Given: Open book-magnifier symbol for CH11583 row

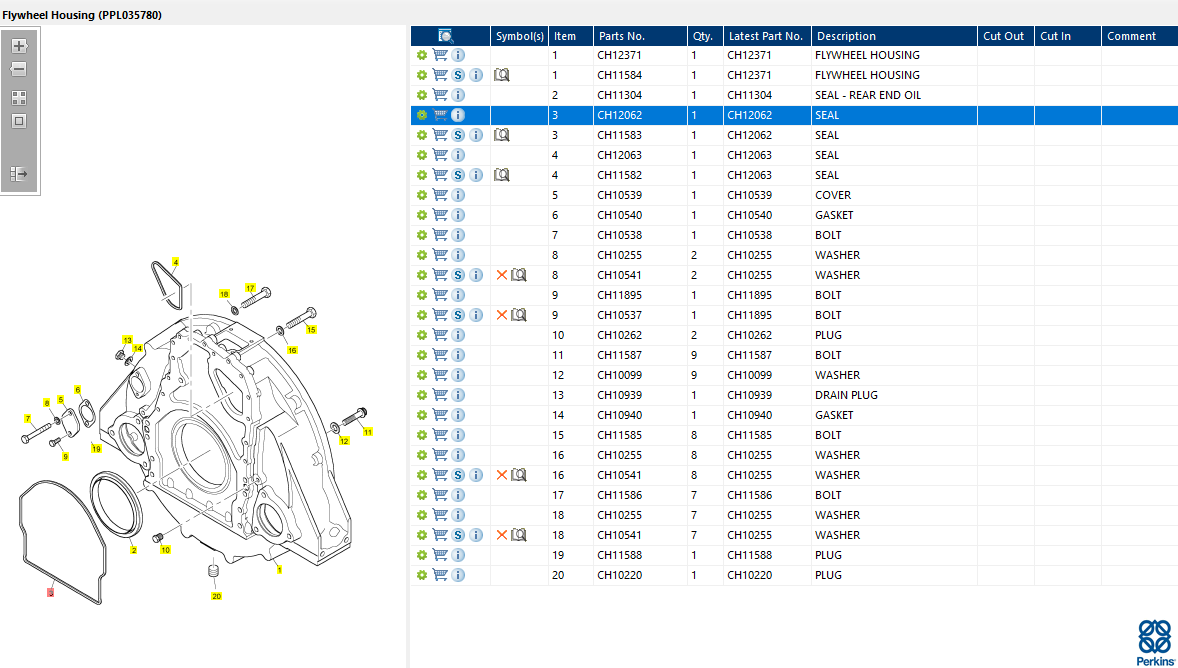Looking at the screenshot, I should click(x=502, y=135).
